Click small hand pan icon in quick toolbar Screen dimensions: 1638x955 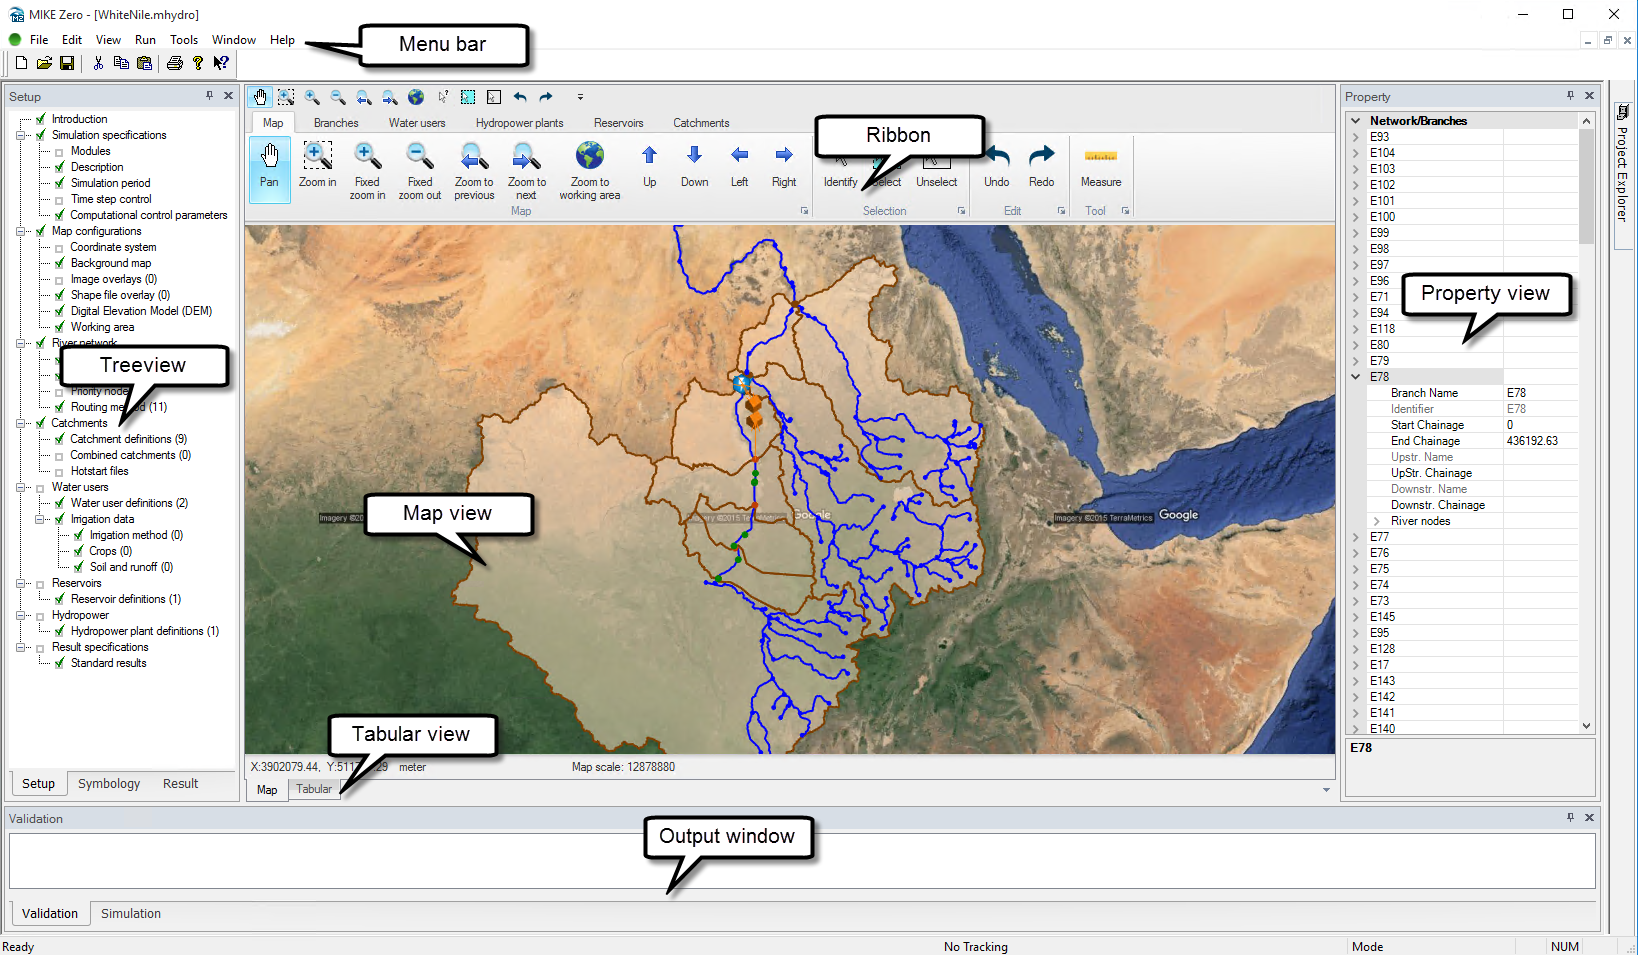pyautogui.click(x=260, y=97)
